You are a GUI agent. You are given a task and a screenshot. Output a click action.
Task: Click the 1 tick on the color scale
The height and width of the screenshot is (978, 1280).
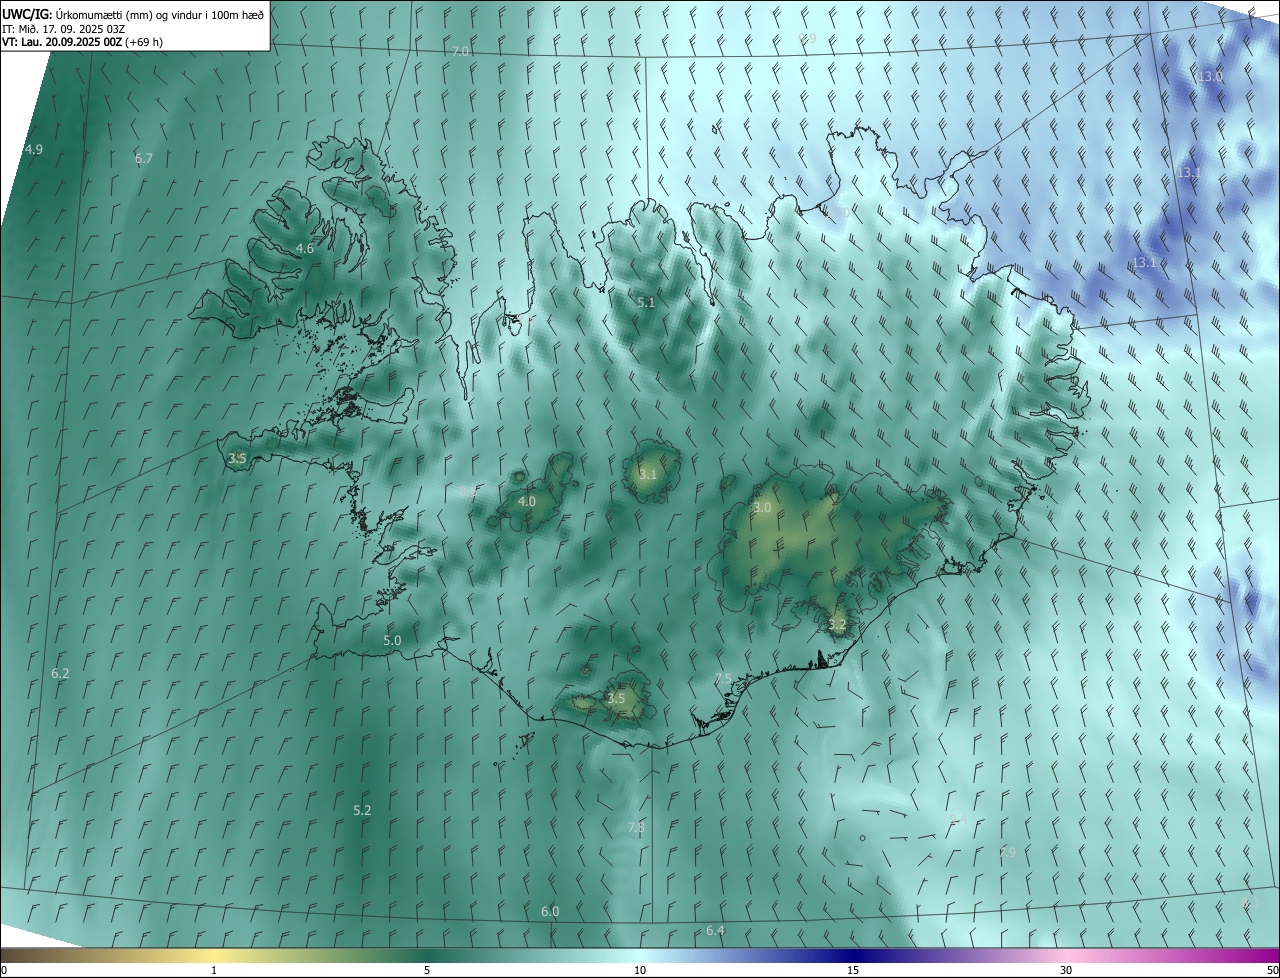tap(214, 970)
